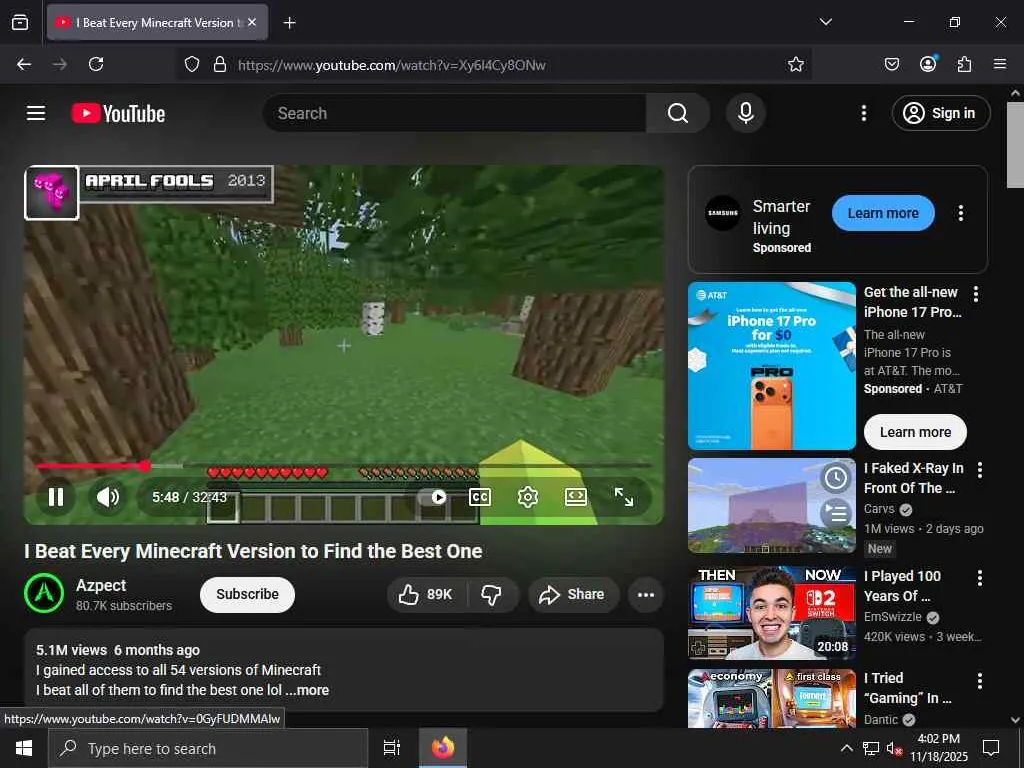Open the Azpect channel avatar
Image resolution: width=1024 pixels, height=768 pixels.
[44, 594]
